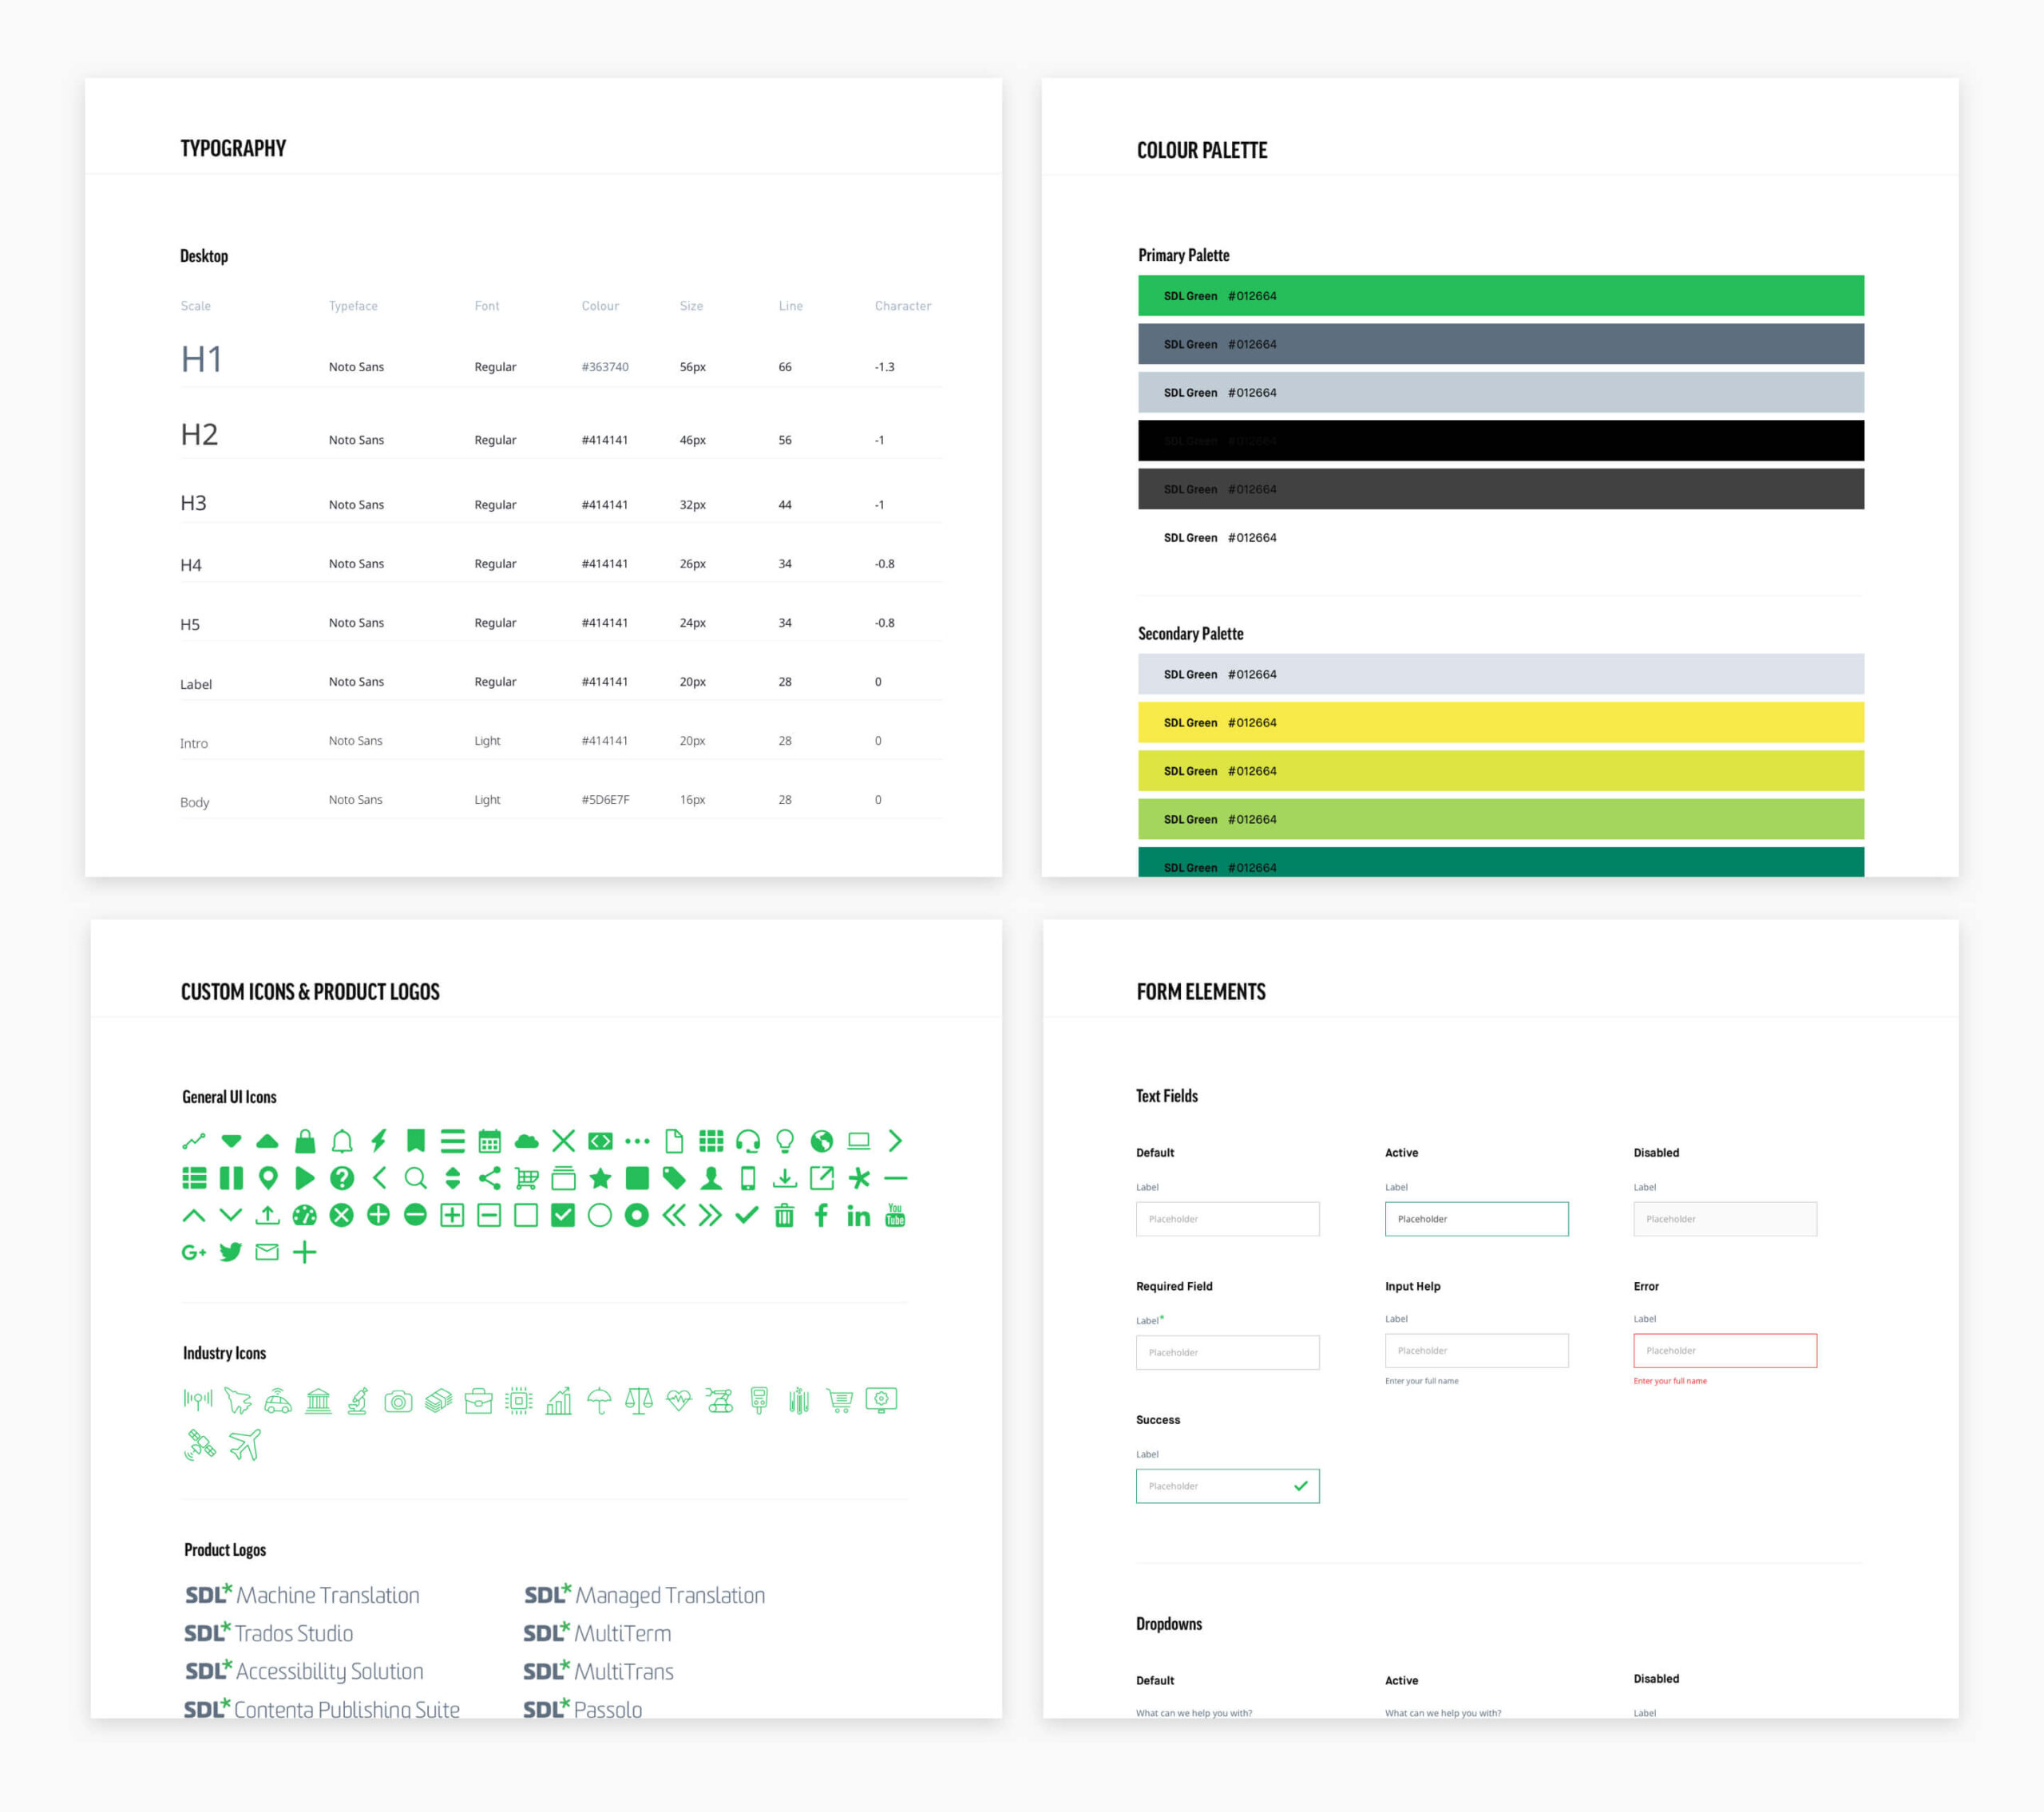Click the Success field with green checkmark

pyautogui.click(x=1228, y=1486)
